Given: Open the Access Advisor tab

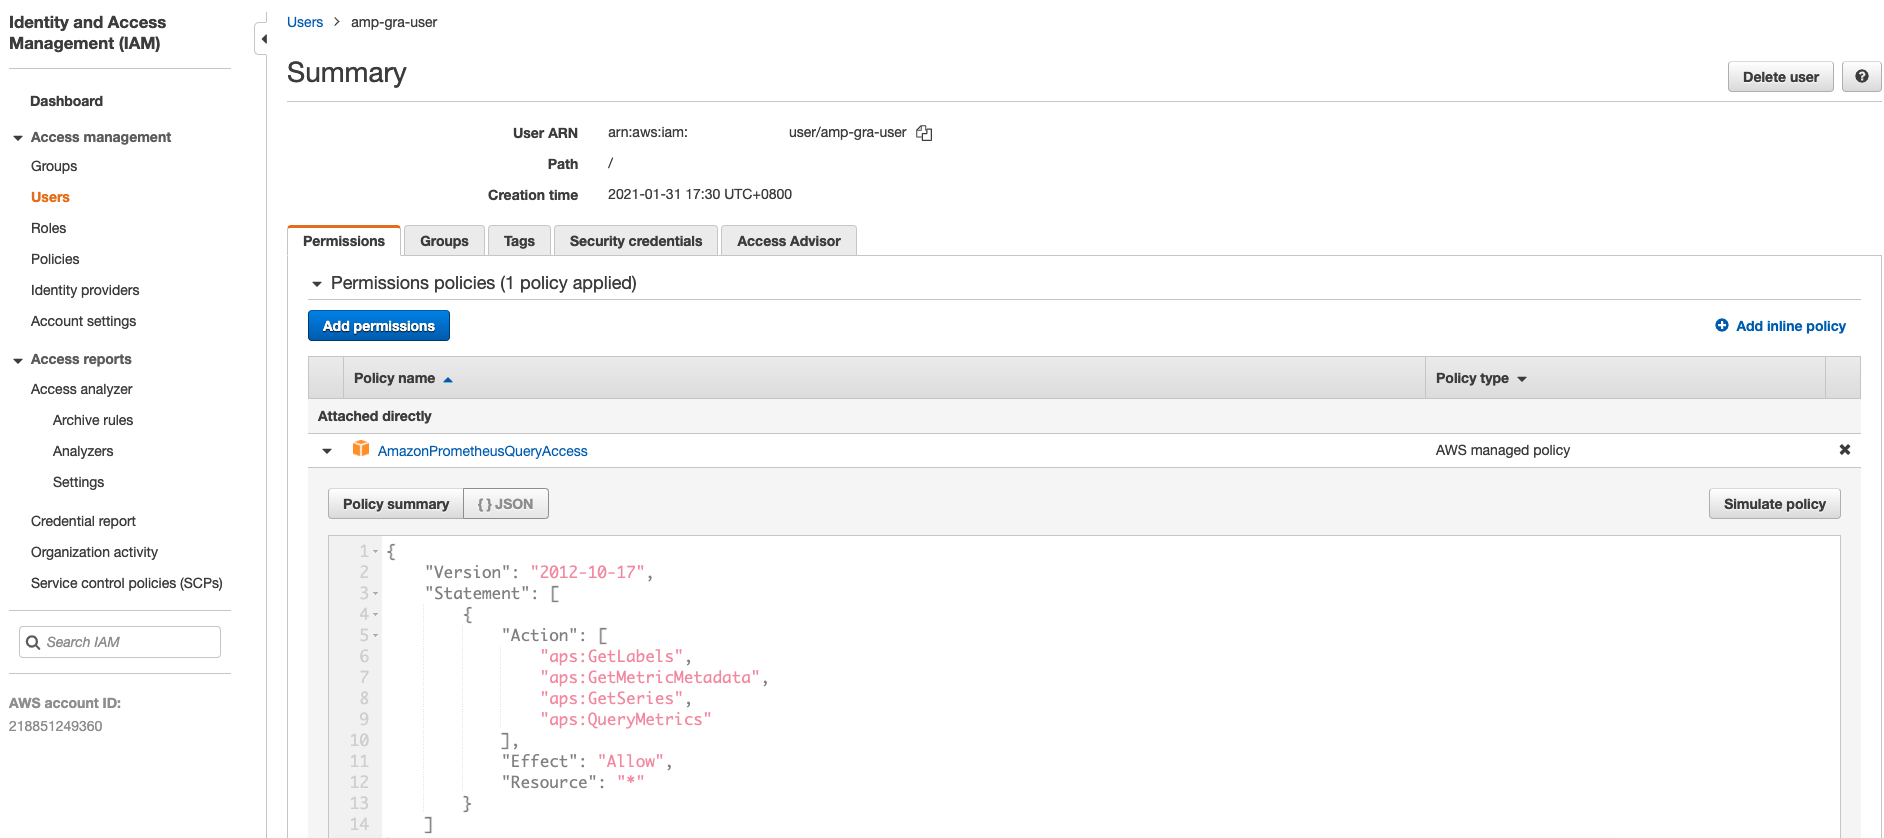Looking at the screenshot, I should pyautogui.click(x=789, y=241).
